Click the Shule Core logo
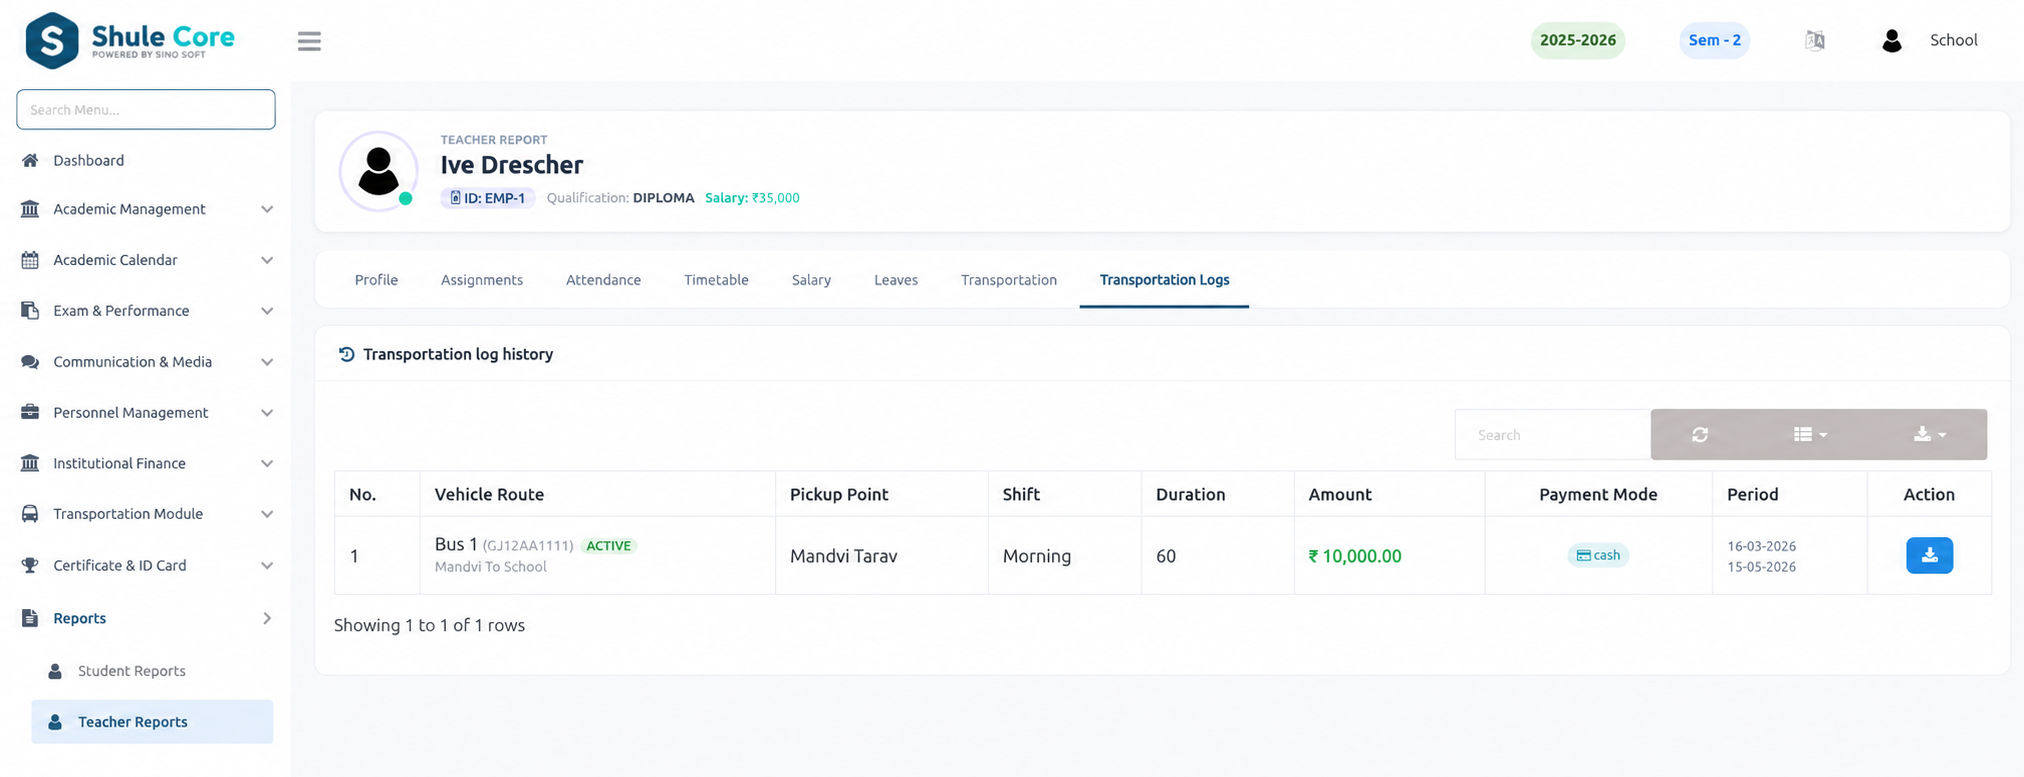 130,40
